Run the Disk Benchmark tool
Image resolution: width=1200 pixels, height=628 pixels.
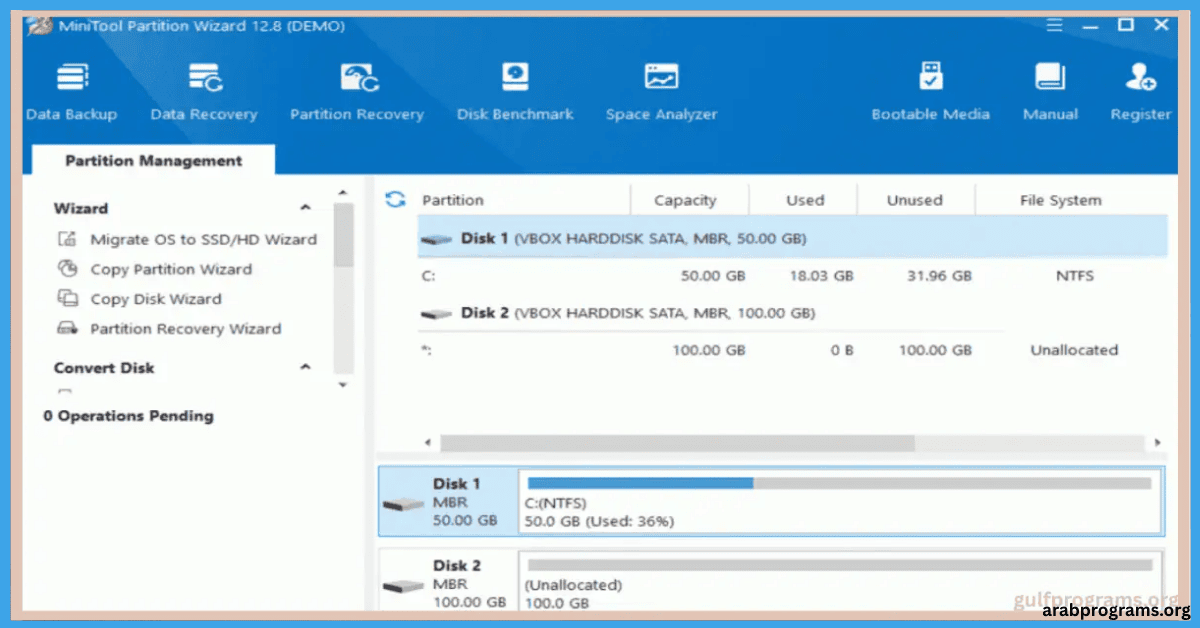pyautogui.click(x=515, y=92)
